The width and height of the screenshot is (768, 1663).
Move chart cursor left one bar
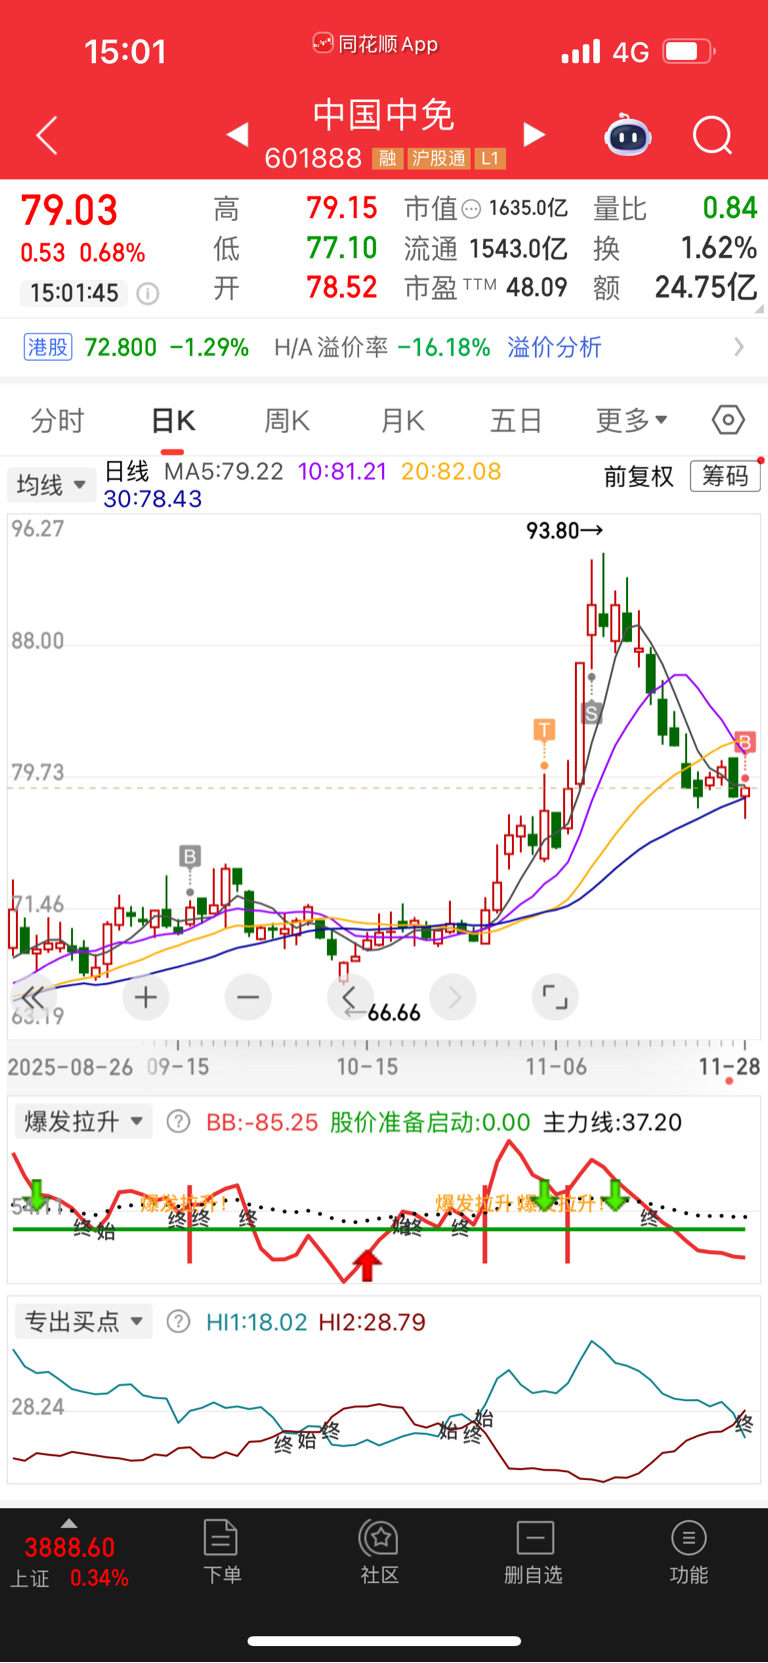pos(350,997)
